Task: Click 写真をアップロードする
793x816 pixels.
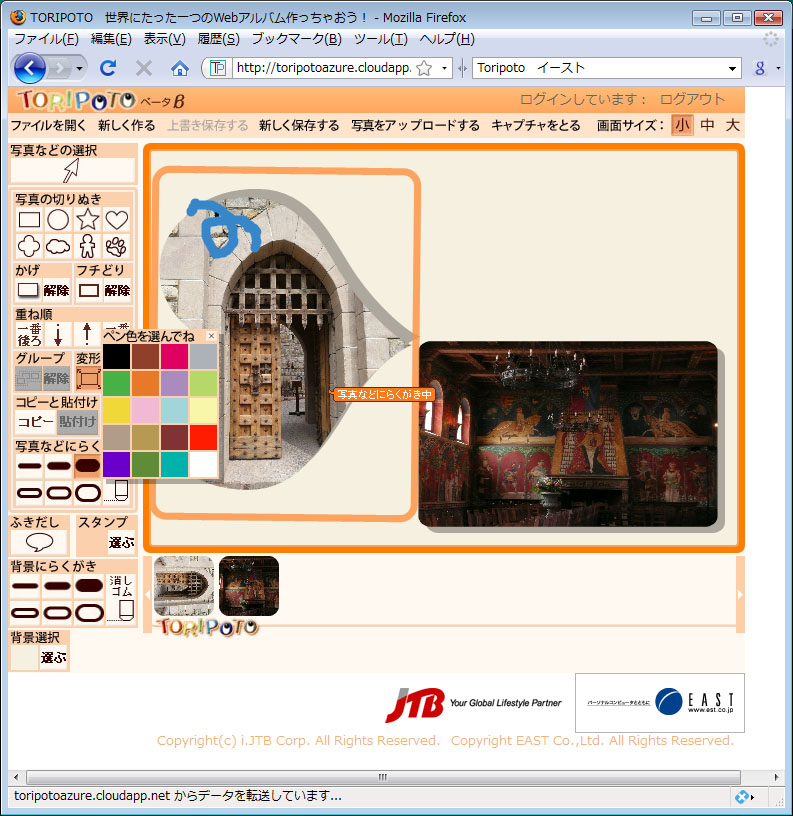Action: tap(415, 125)
